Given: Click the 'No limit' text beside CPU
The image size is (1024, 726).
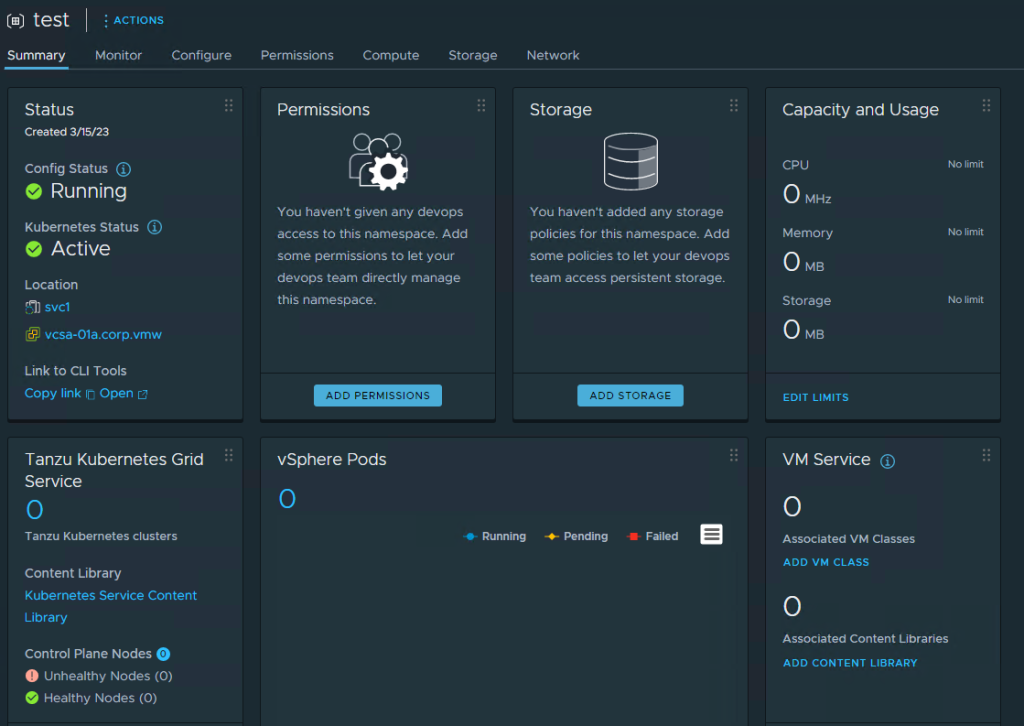Looking at the screenshot, I should 966,165.
